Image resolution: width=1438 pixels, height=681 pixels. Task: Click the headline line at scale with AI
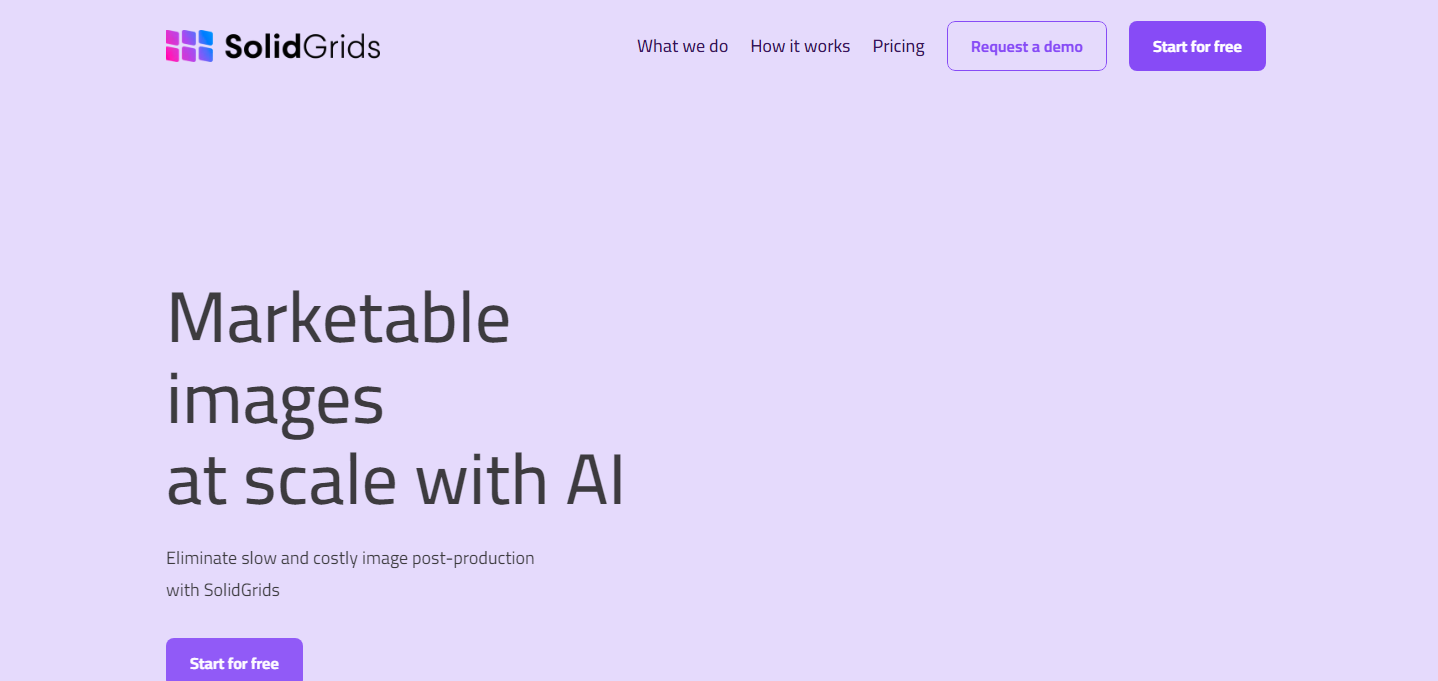pos(395,481)
